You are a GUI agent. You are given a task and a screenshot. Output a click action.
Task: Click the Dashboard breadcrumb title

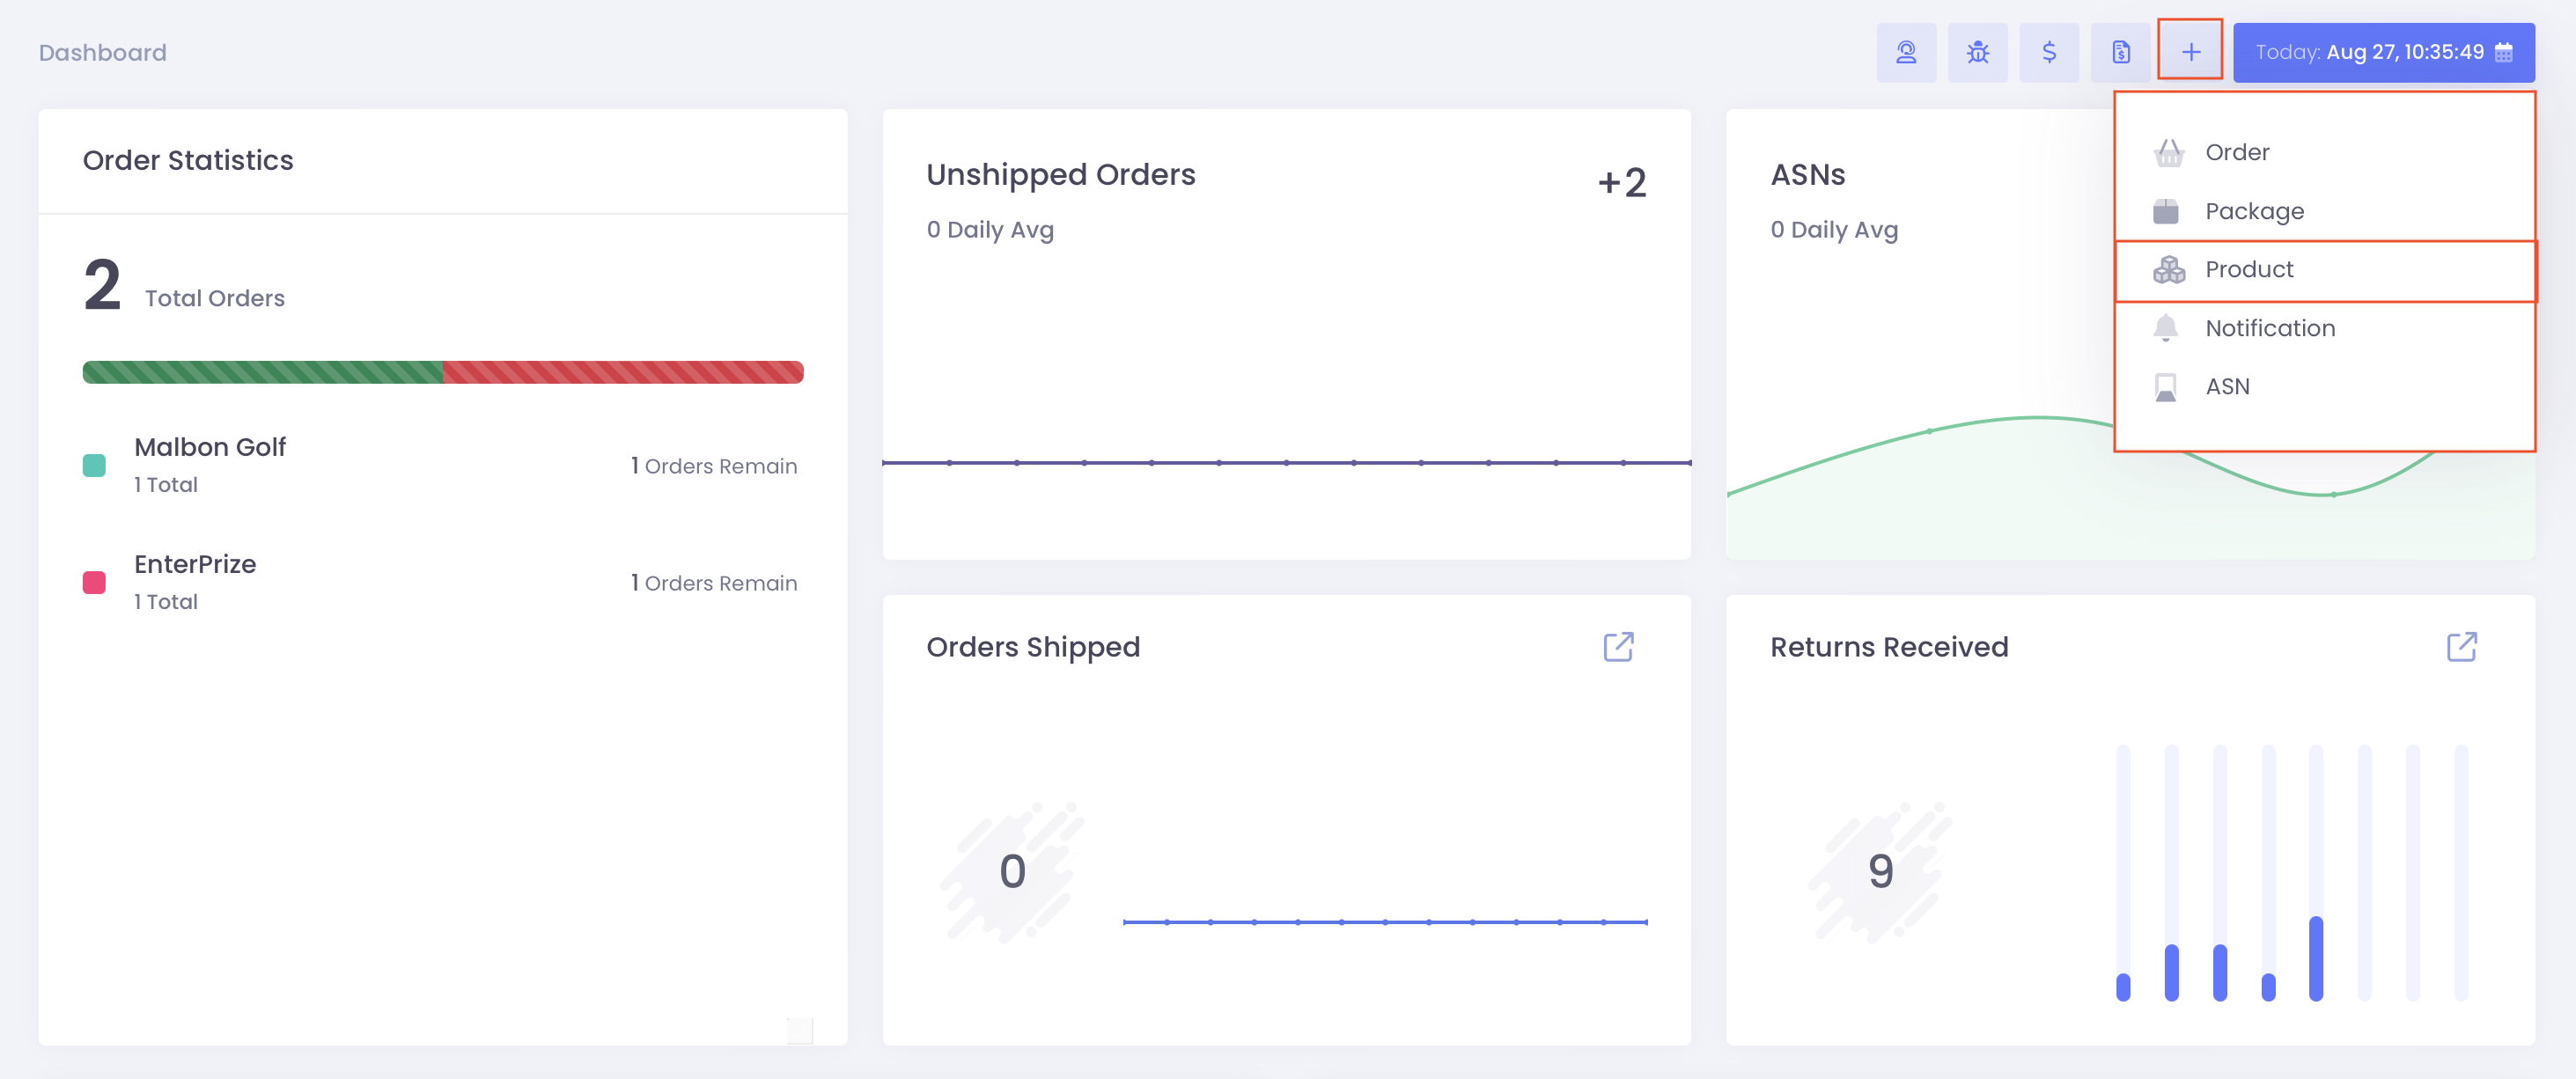[x=102, y=52]
